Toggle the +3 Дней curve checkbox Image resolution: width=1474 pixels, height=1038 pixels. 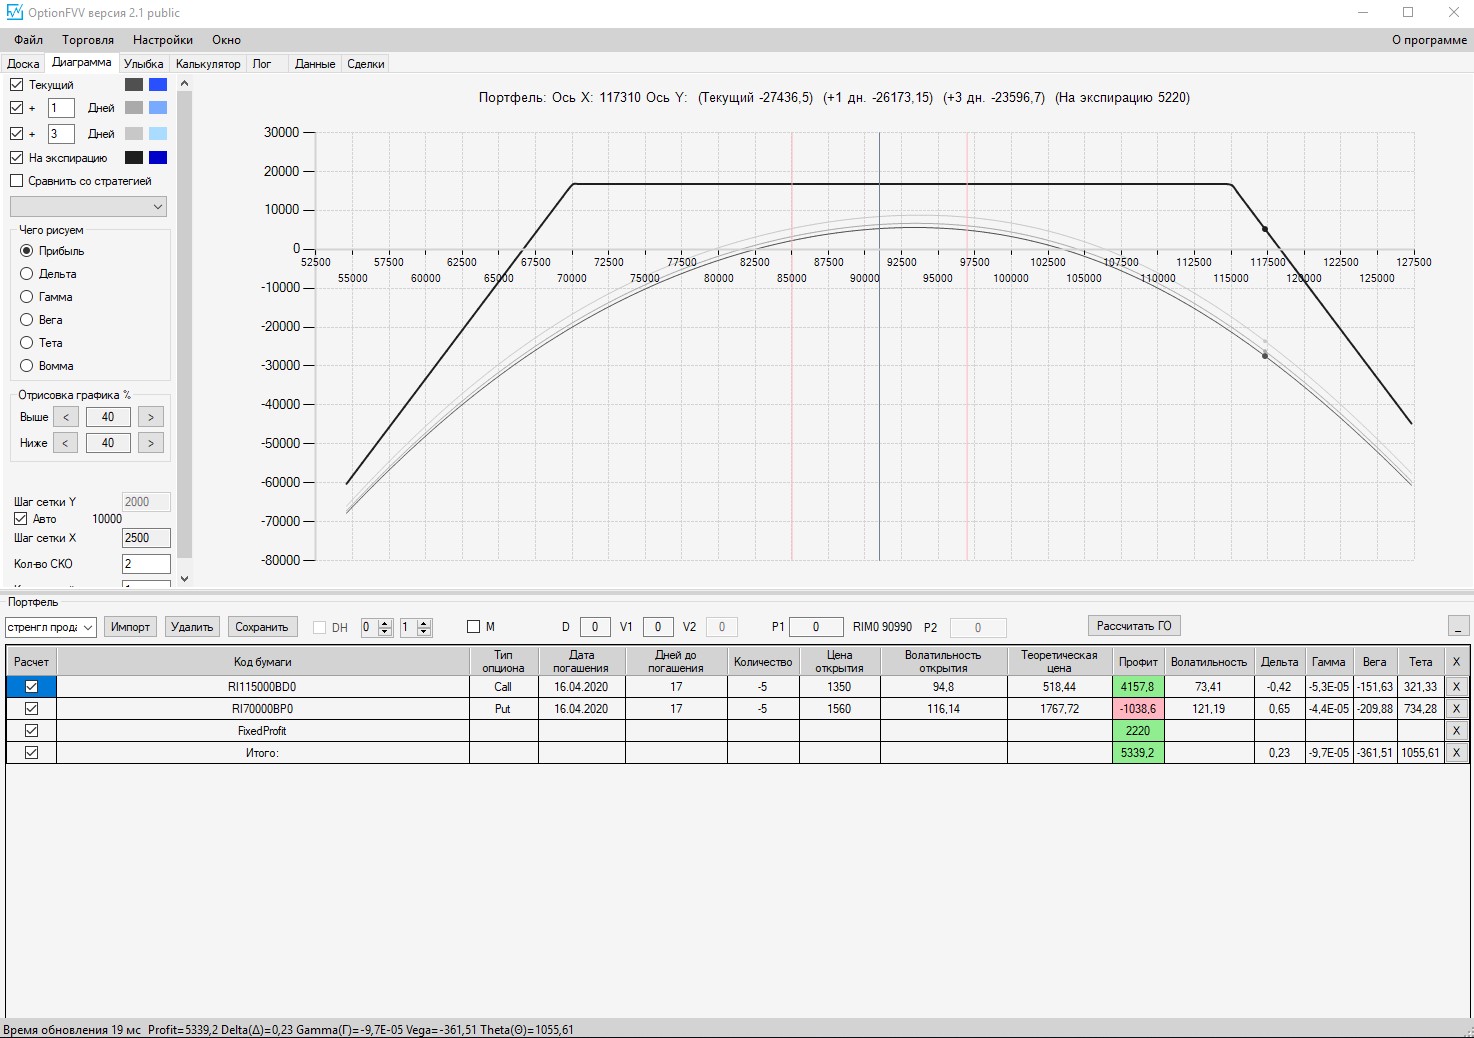pos(17,134)
